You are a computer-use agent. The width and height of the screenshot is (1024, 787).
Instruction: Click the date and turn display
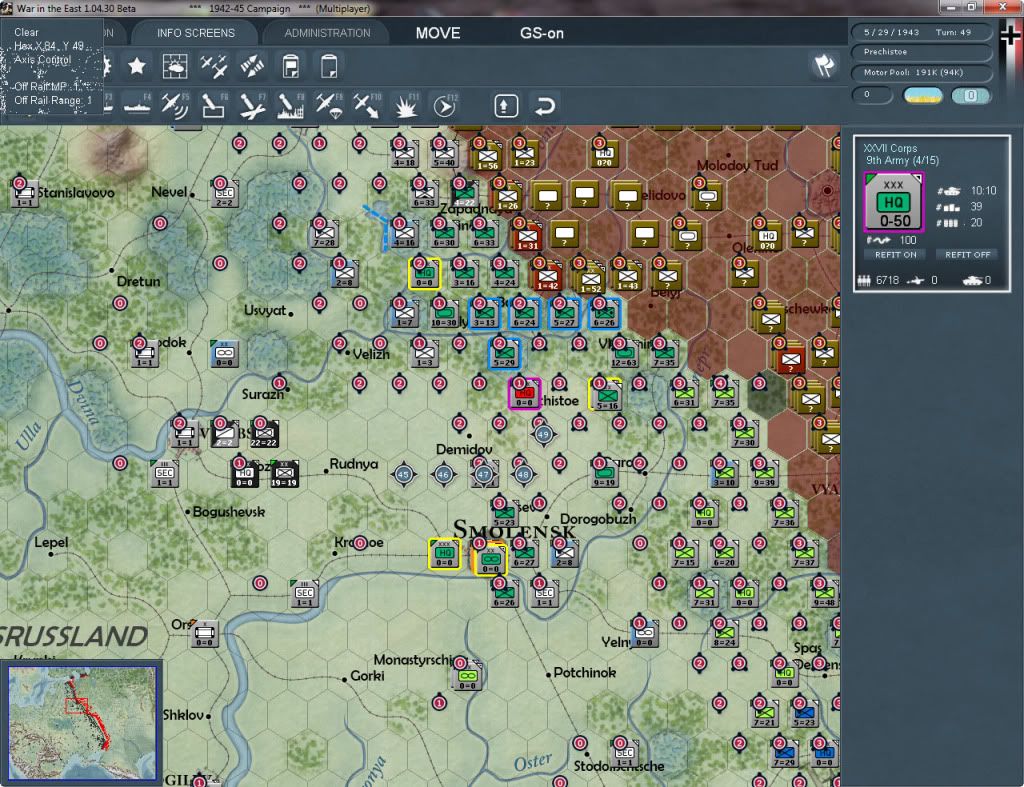(921, 32)
